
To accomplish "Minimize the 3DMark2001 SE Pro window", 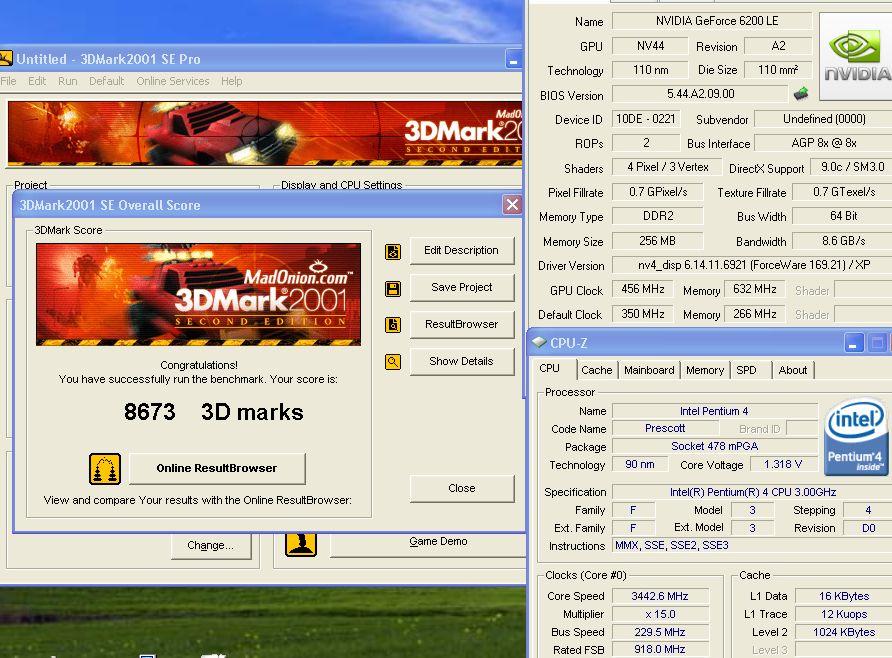I will (x=513, y=59).
